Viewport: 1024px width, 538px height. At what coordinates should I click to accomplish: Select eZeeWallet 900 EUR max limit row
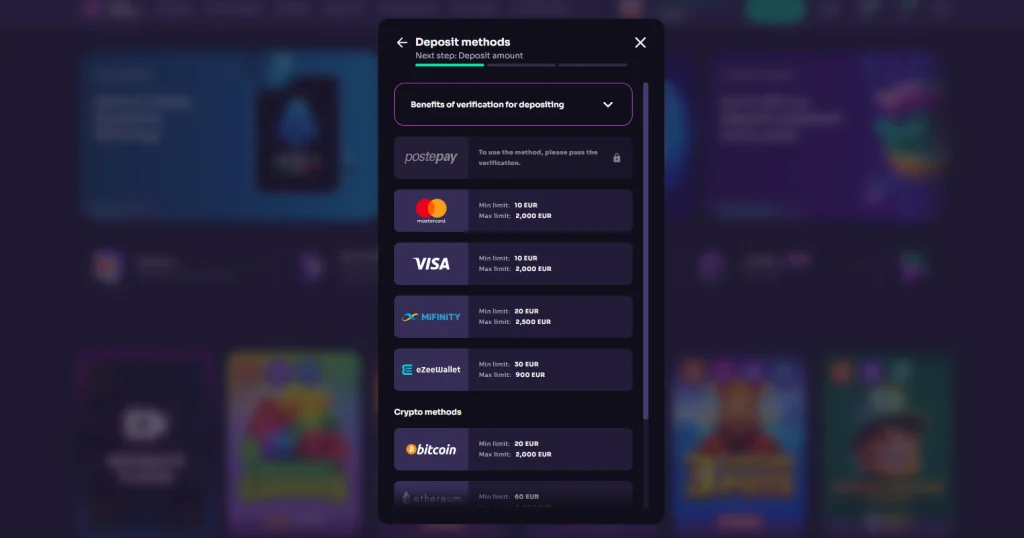coord(513,370)
